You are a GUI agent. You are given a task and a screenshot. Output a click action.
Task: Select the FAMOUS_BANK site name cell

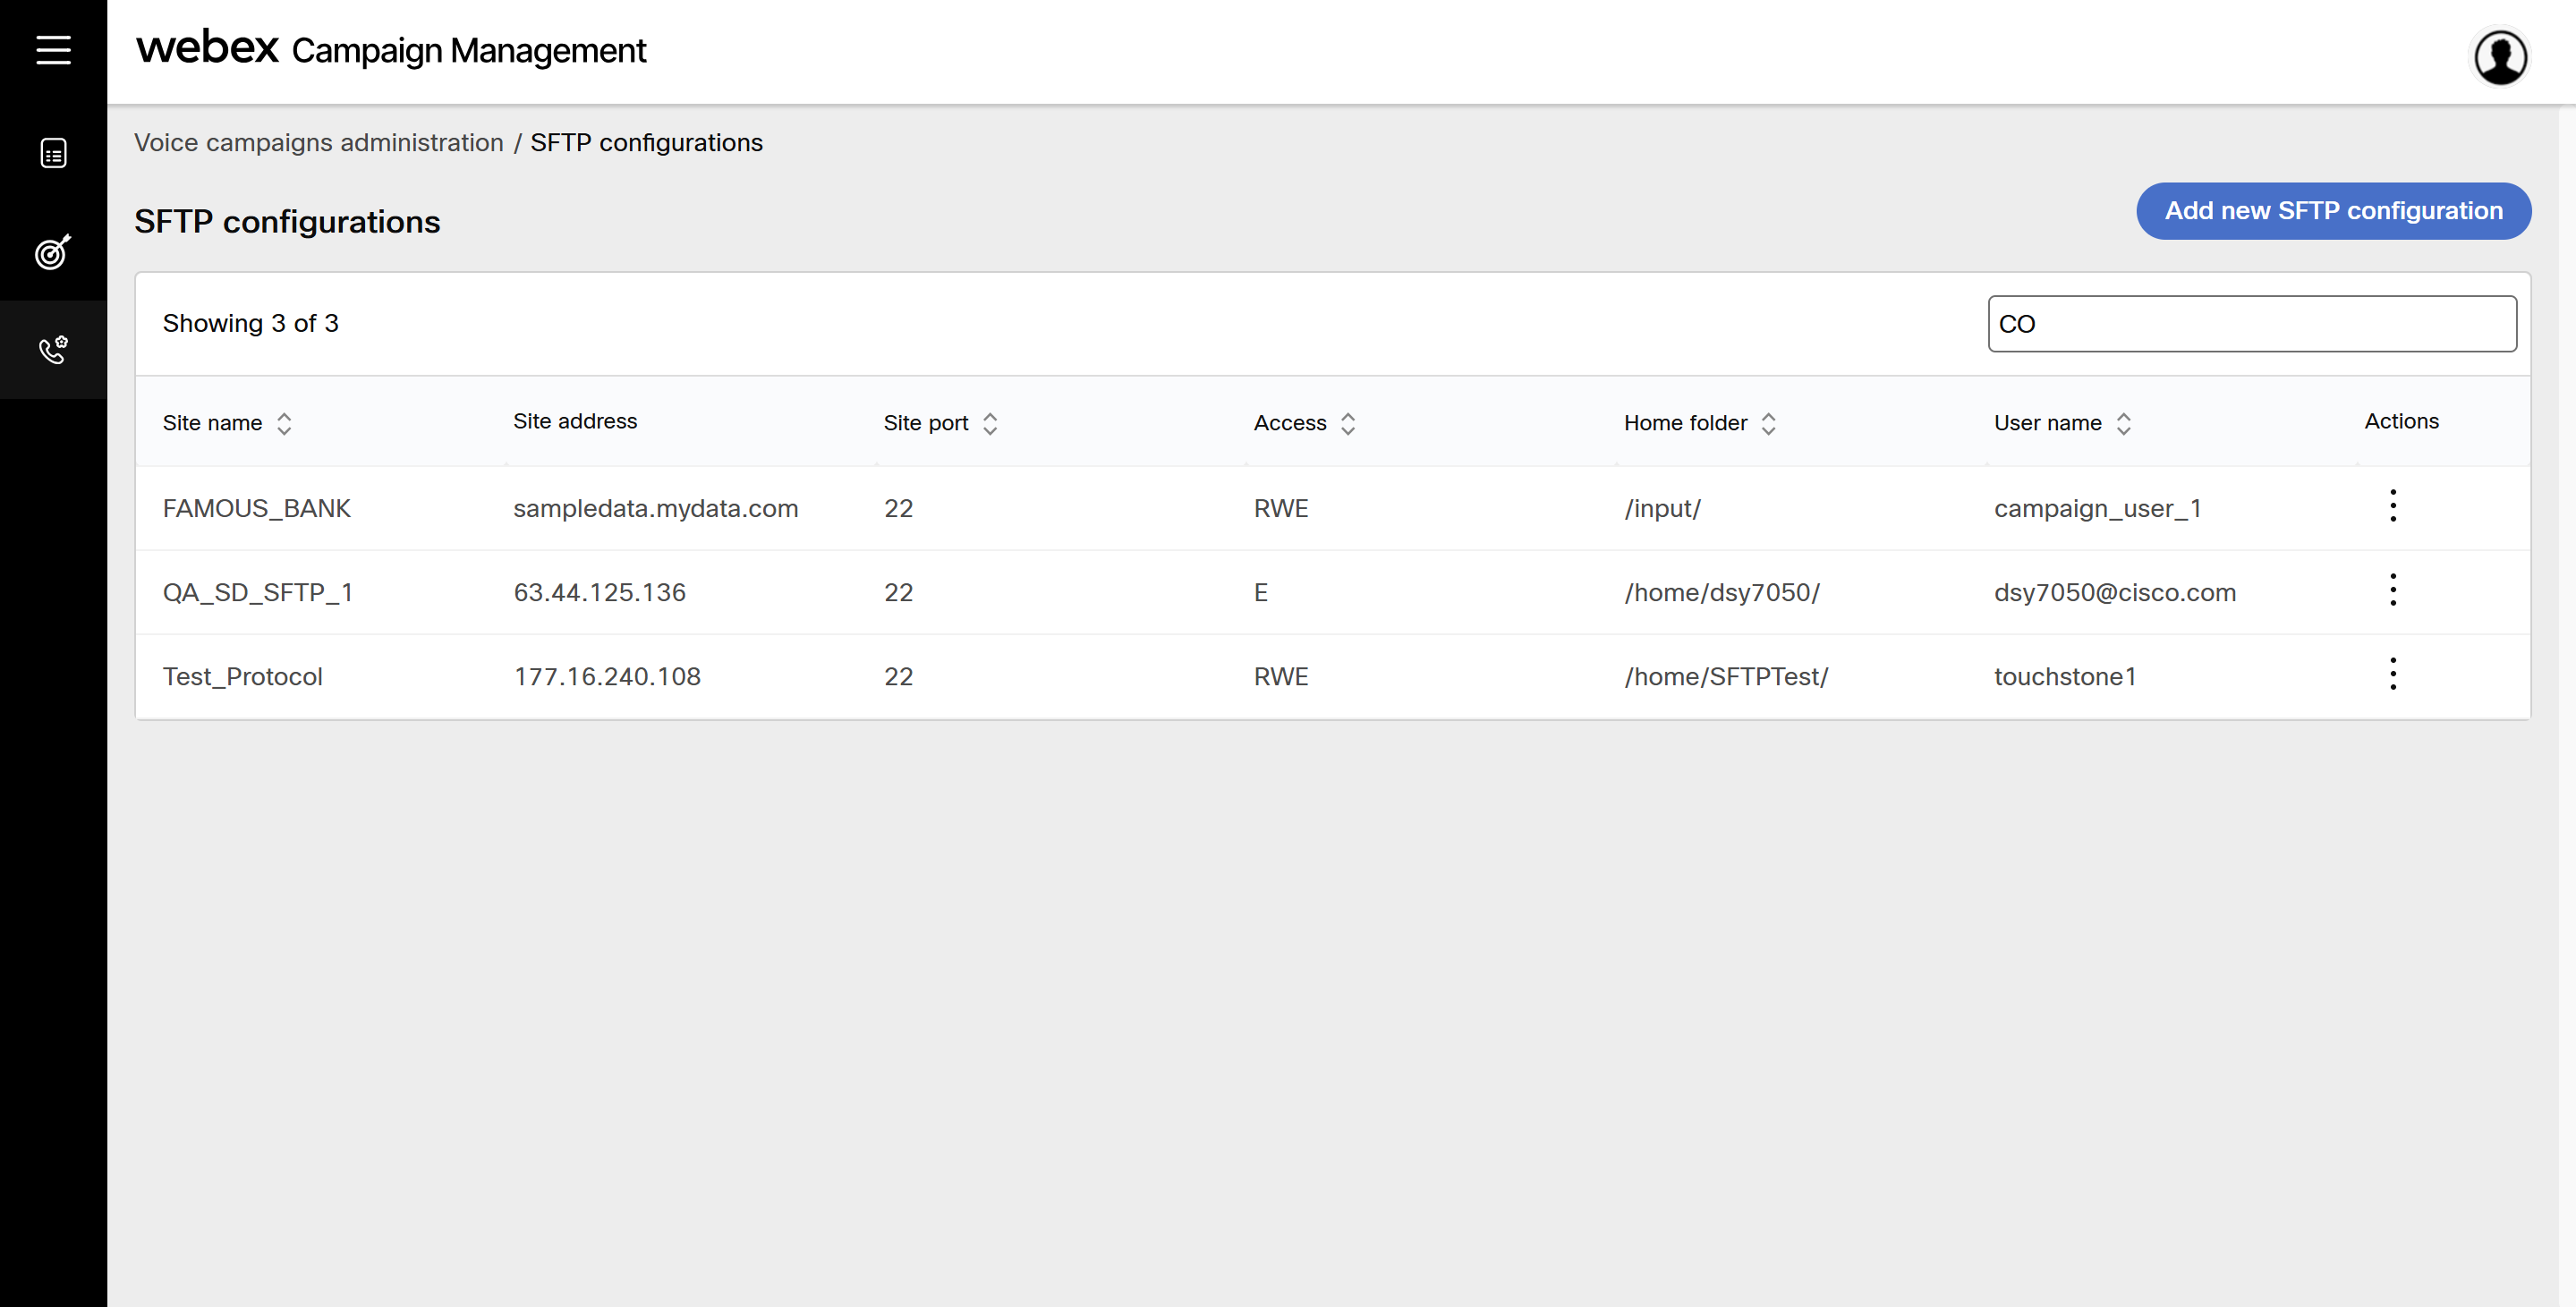[x=257, y=508]
